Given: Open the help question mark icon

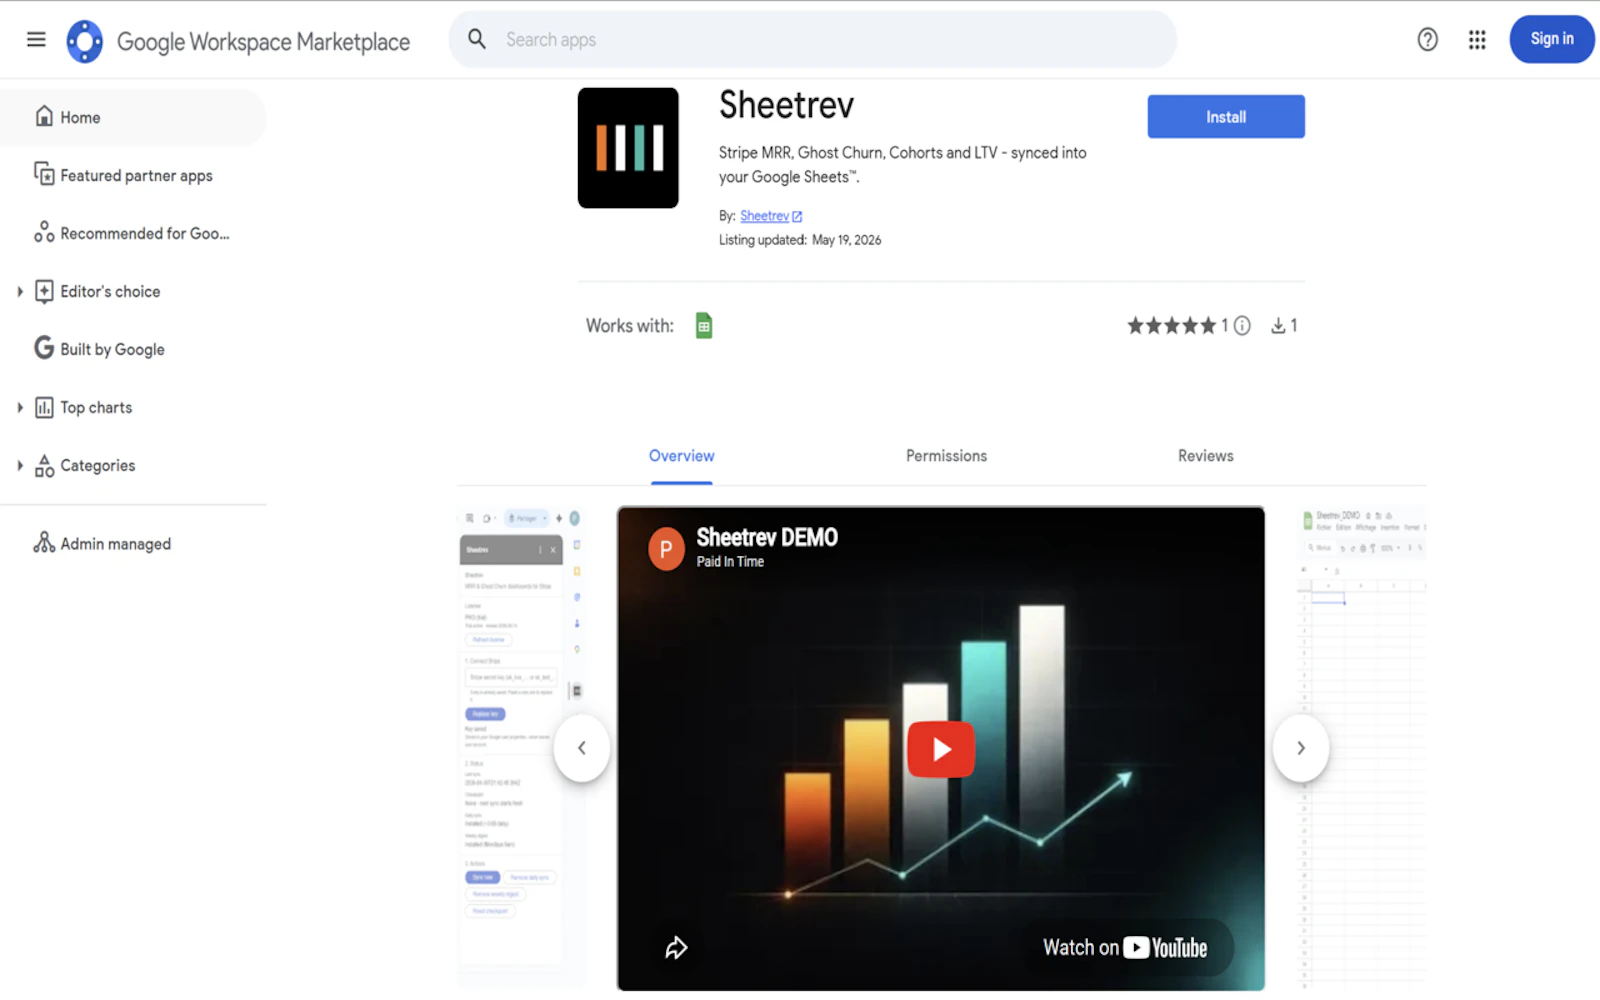Looking at the screenshot, I should [1427, 39].
